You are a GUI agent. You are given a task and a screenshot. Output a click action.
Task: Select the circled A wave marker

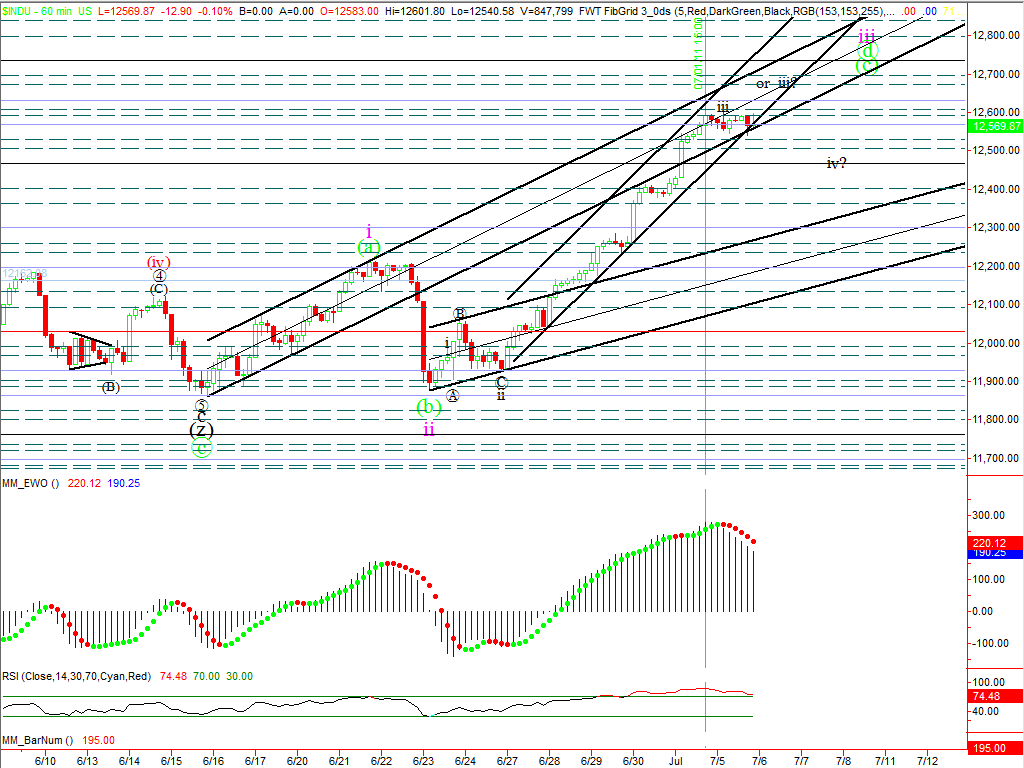point(452,396)
